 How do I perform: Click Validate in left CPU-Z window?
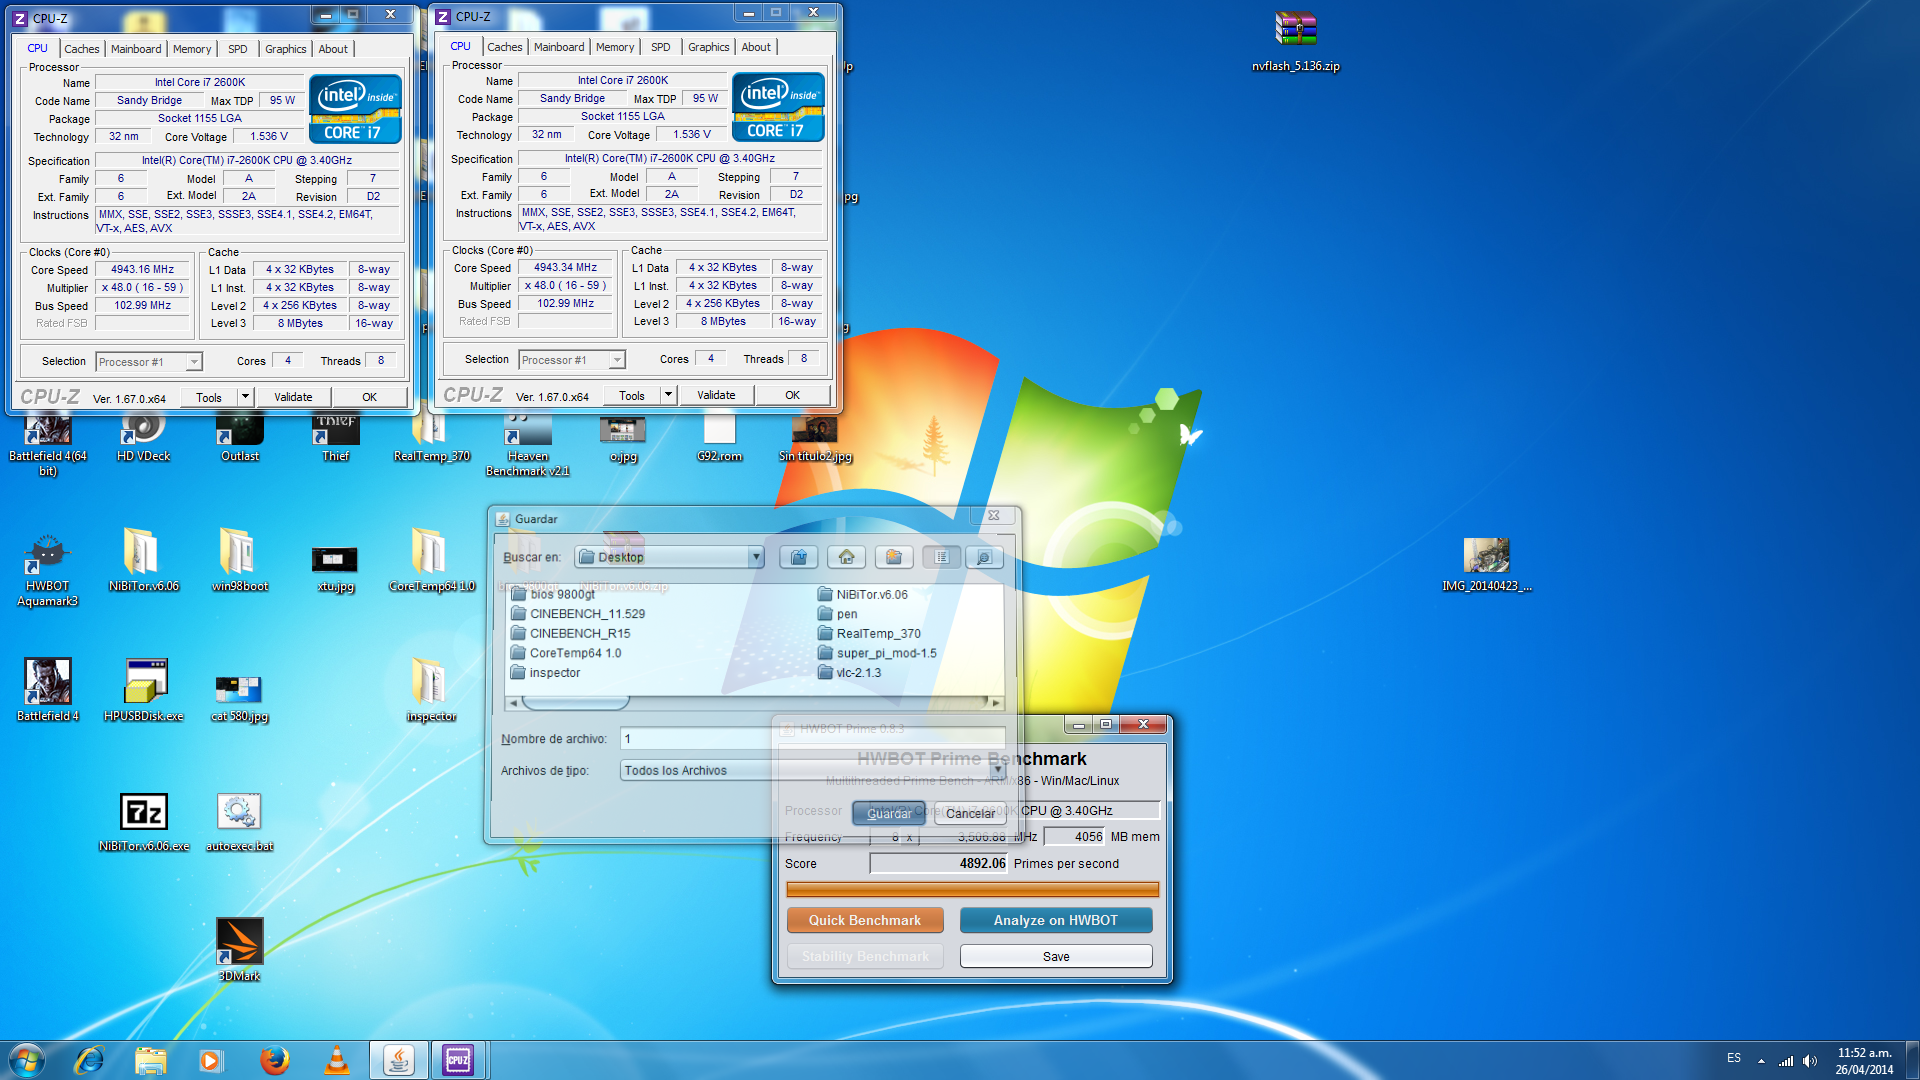293,397
